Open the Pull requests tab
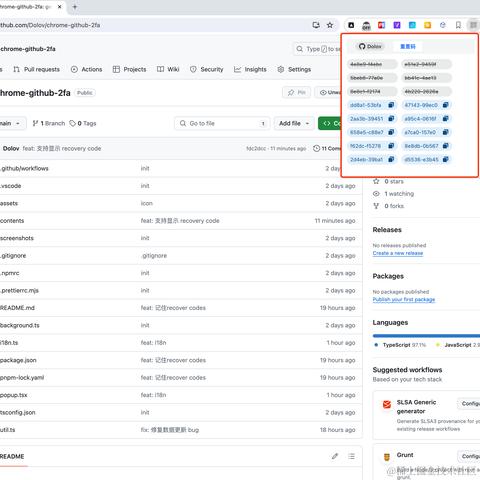 (x=37, y=69)
